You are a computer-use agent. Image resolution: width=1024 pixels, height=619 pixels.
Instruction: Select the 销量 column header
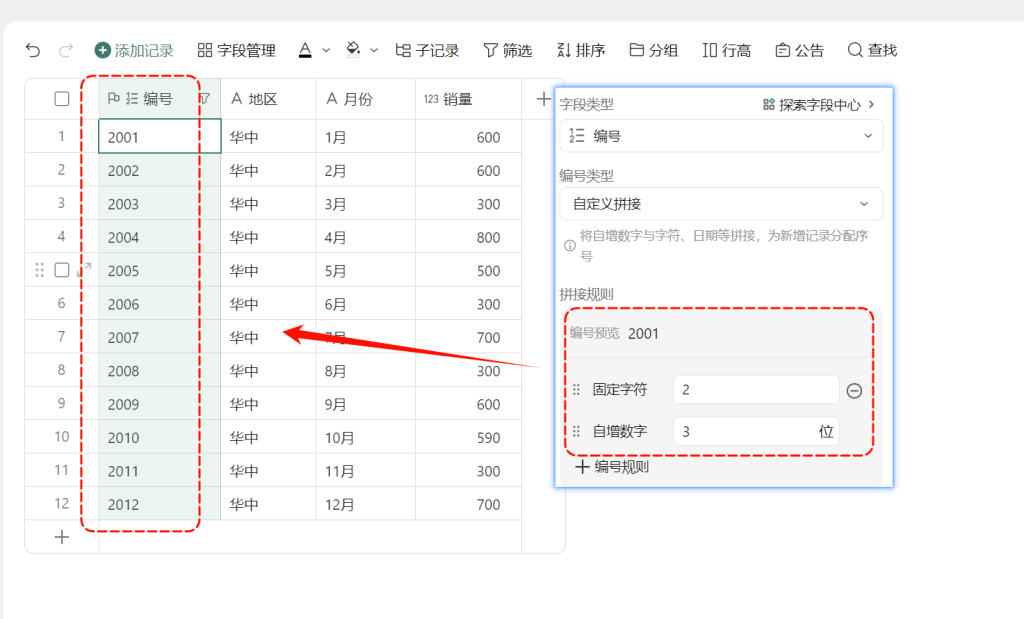[x=468, y=99]
